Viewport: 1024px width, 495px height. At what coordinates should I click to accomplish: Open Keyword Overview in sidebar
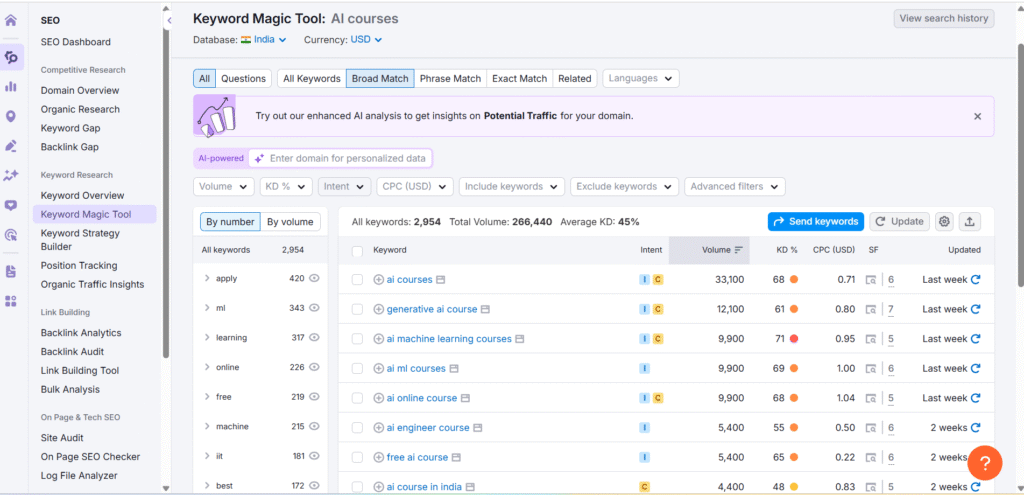click(82, 195)
